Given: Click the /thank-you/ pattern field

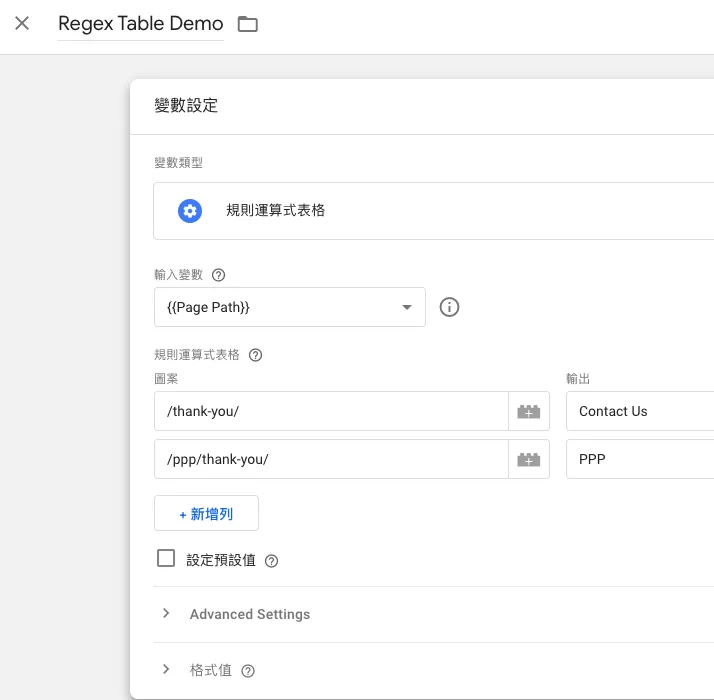Looking at the screenshot, I should click(x=331, y=411).
